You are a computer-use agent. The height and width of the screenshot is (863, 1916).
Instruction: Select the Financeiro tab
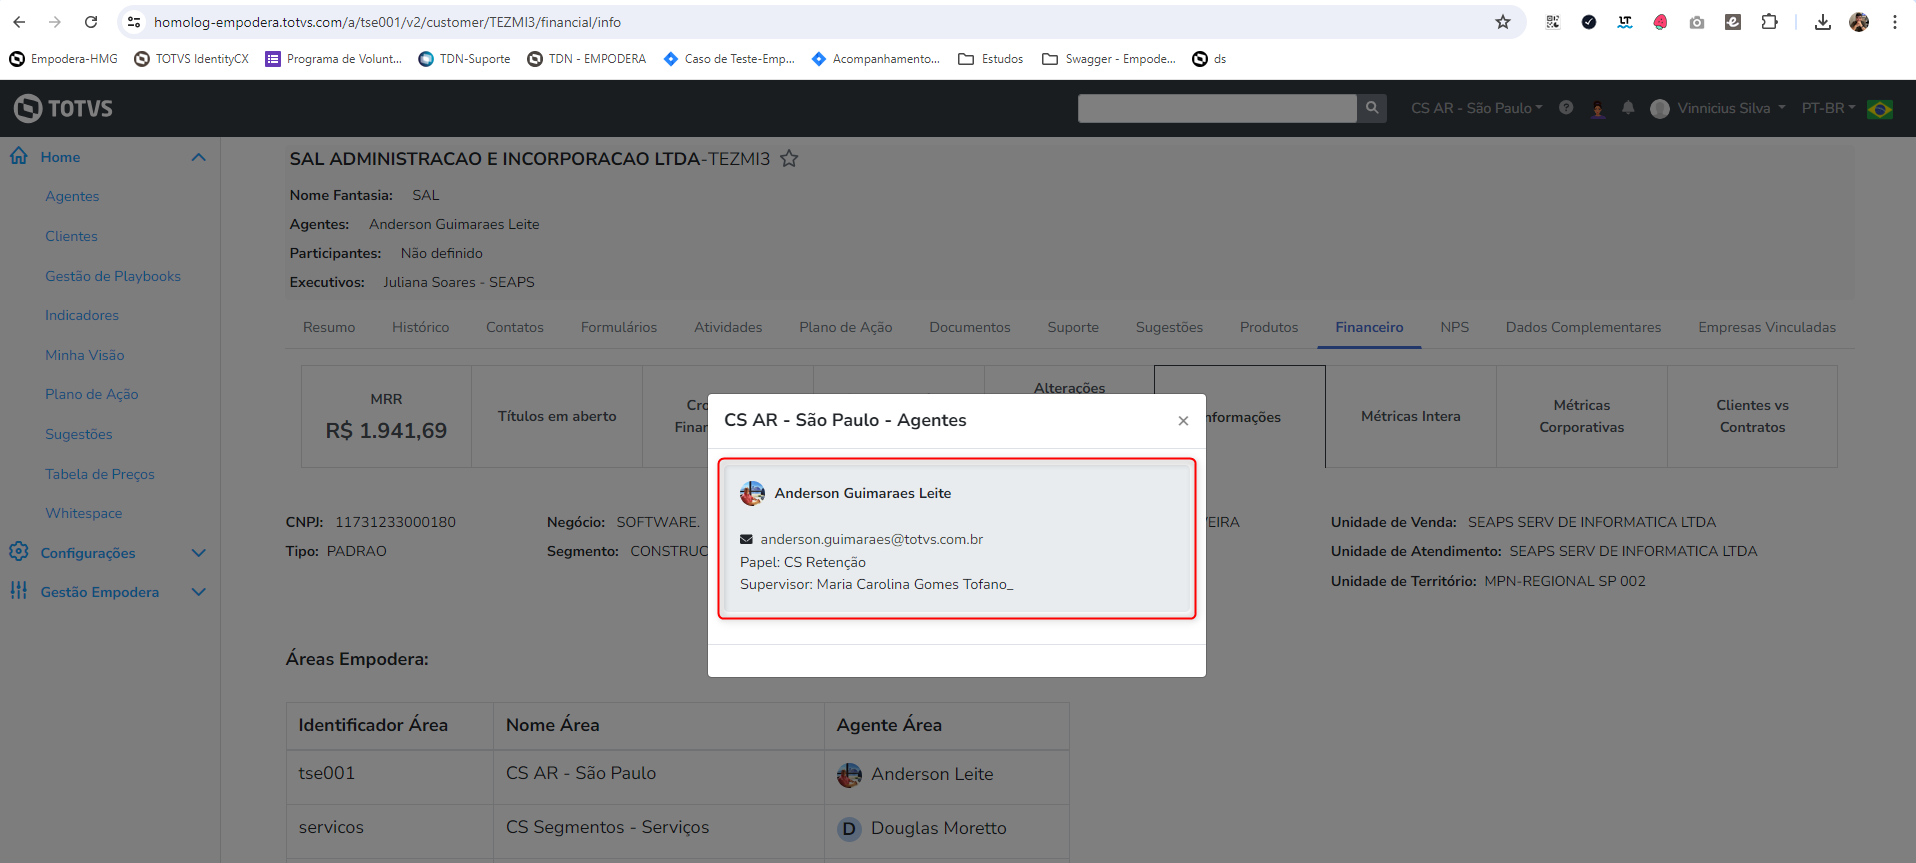[x=1369, y=327]
